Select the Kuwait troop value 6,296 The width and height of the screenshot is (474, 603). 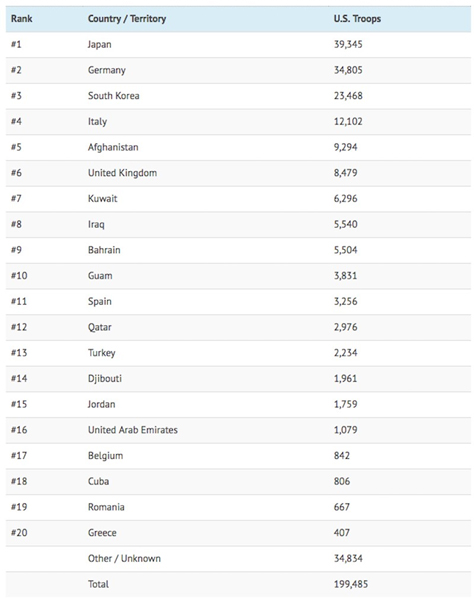click(x=345, y=199)
